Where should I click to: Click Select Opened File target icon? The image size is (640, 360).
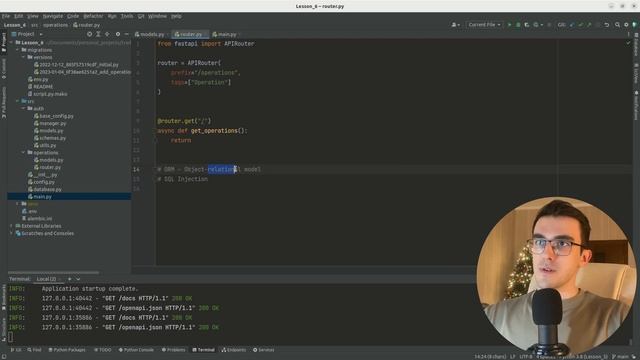[x=89, y=34]
